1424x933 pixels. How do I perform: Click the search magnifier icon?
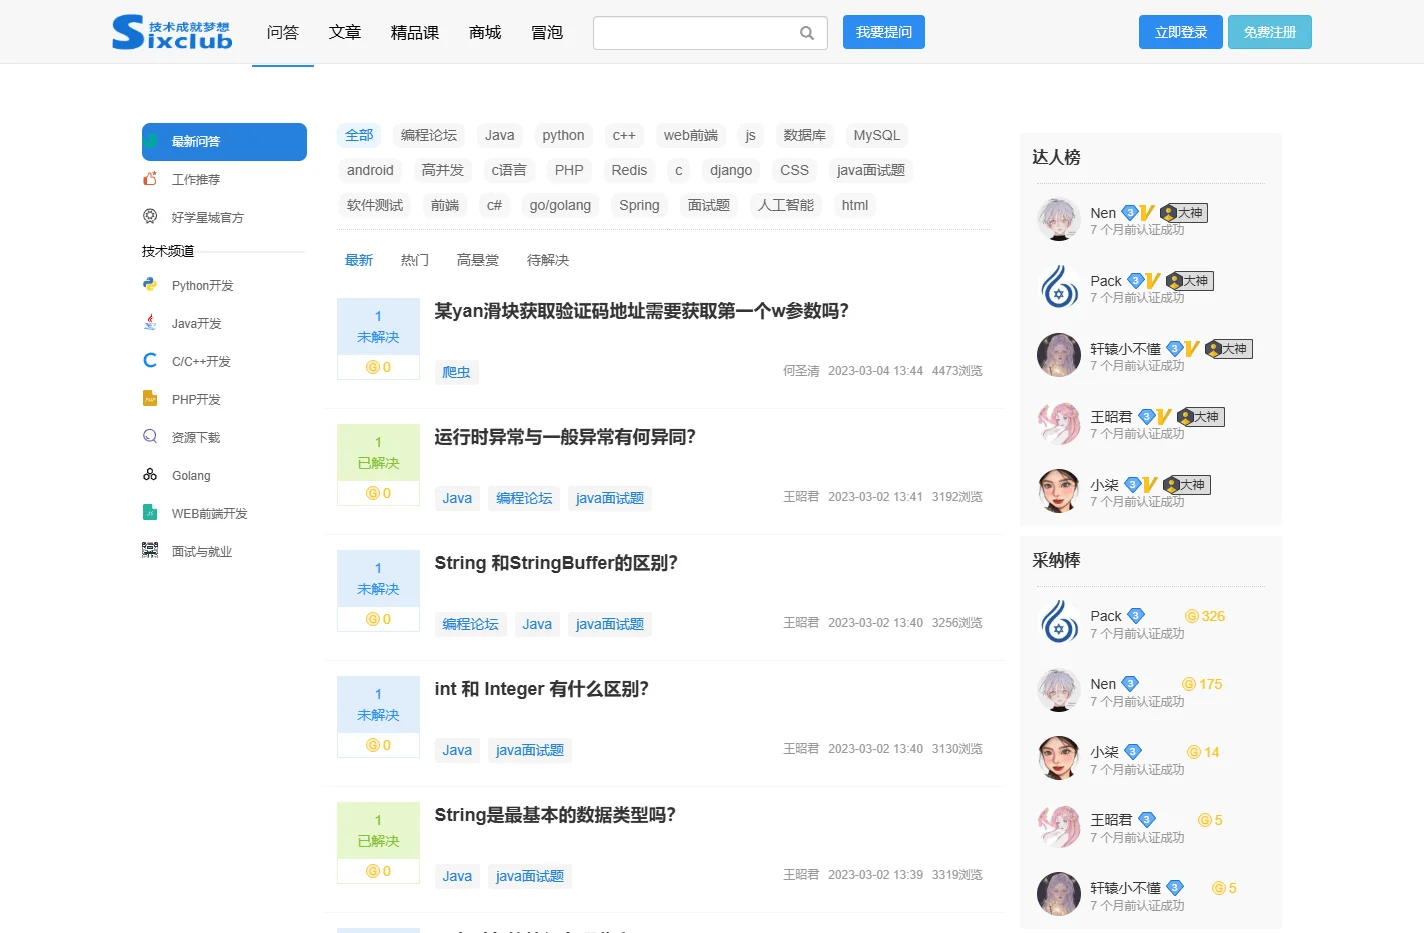coord(807,33)
